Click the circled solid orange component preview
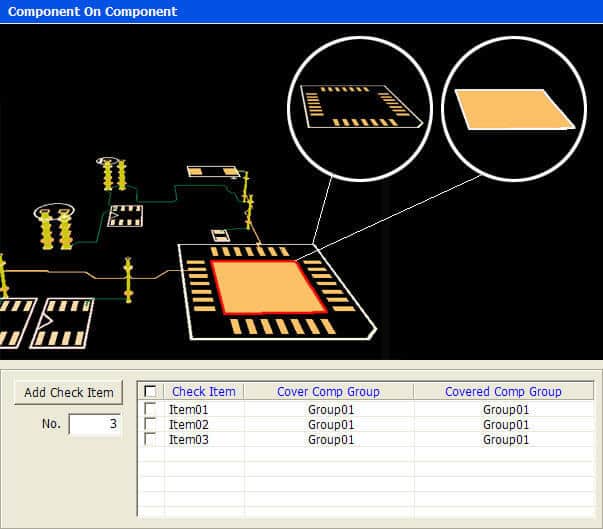Screen dimensions: 603x529 point(514,108)
